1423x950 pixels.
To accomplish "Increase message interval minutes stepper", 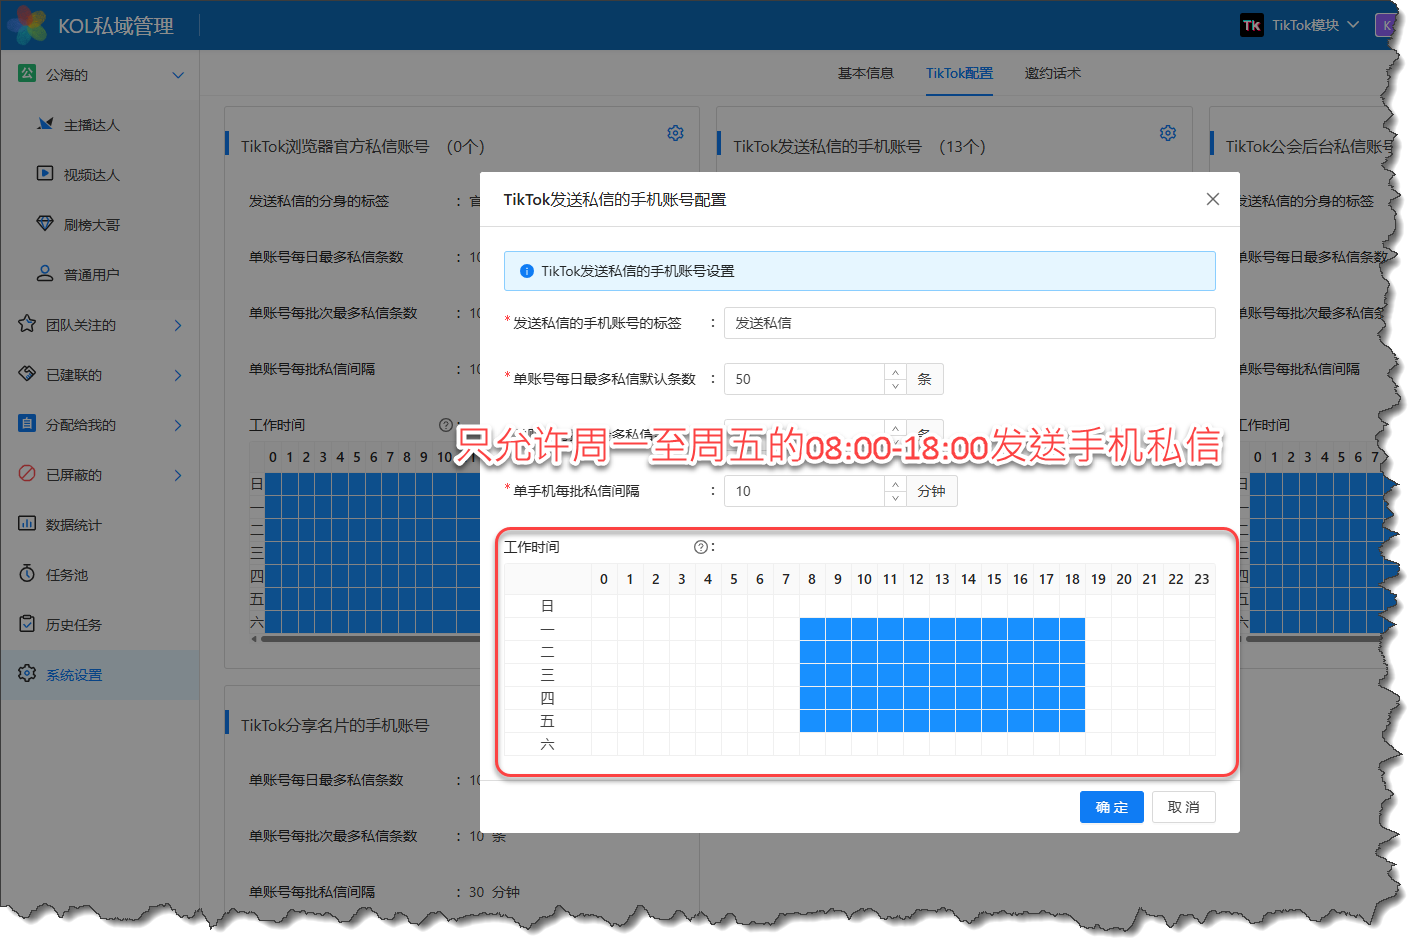I will [895, 484].
